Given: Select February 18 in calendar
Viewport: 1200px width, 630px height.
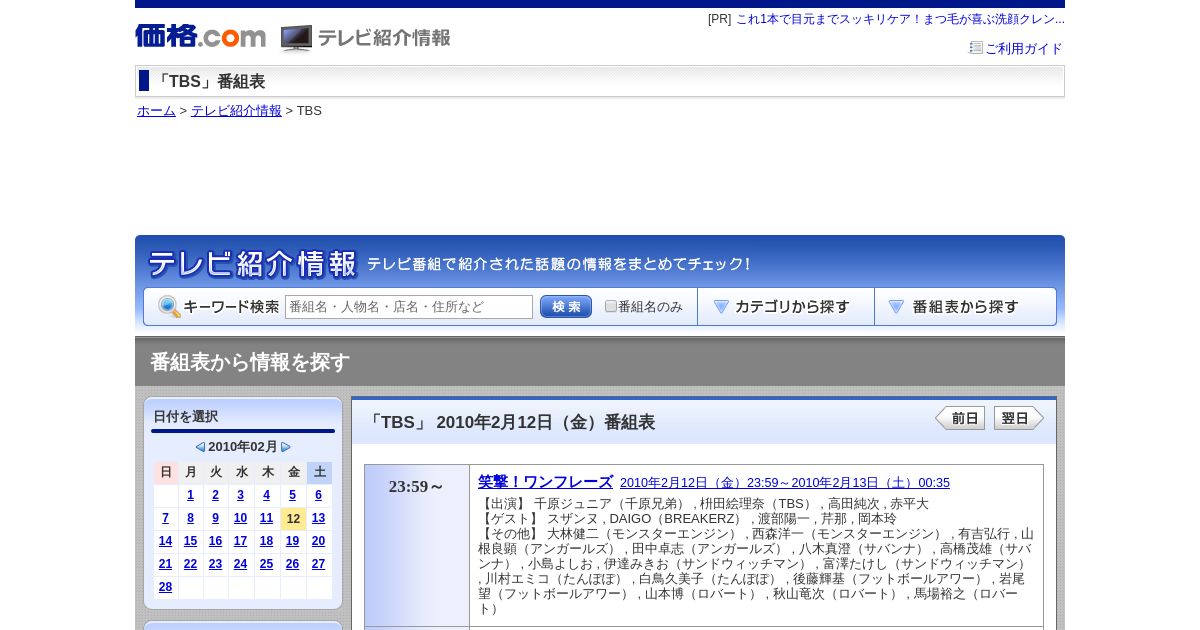Looking at the screenshot, I should click(x=267, y=541).
